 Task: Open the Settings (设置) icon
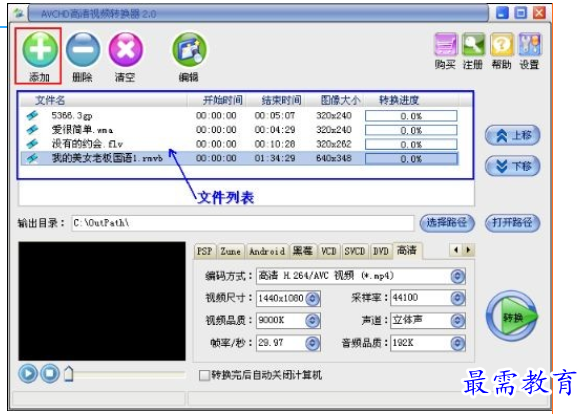click(529, 45)
